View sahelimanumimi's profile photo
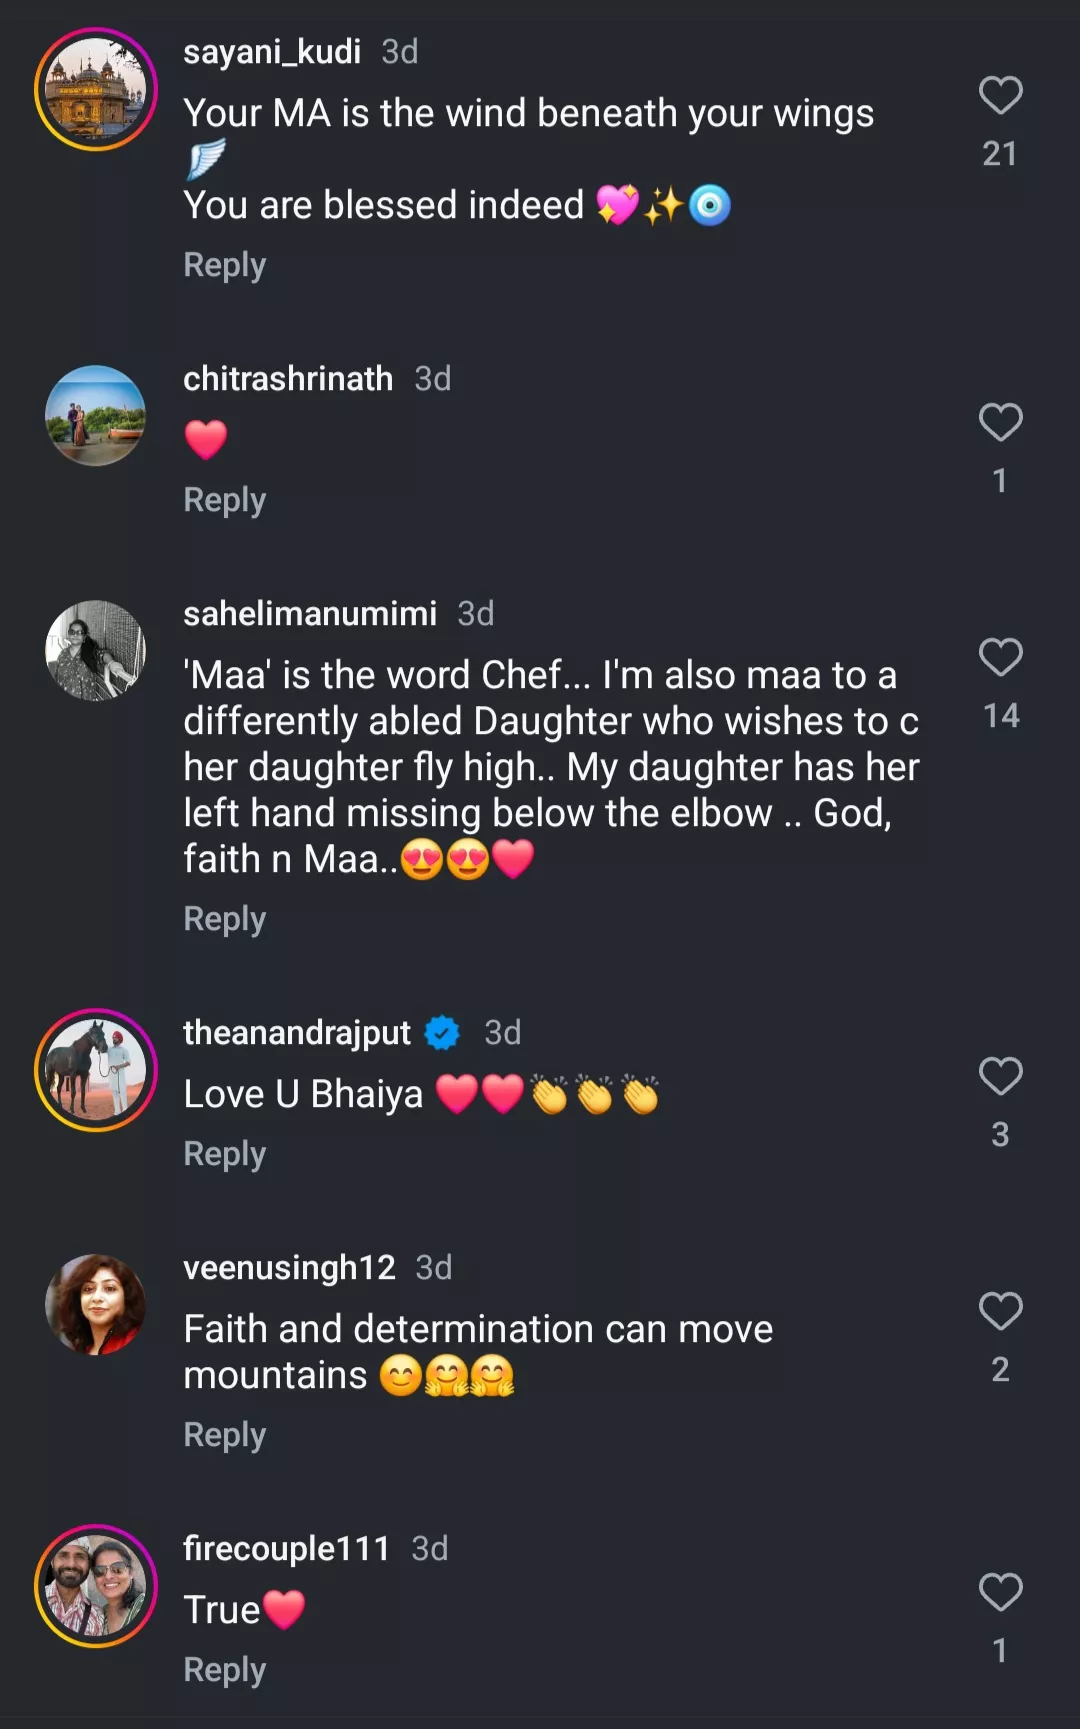Image resolution: width=1080 pixels, height=1729 pixels. 96,651
